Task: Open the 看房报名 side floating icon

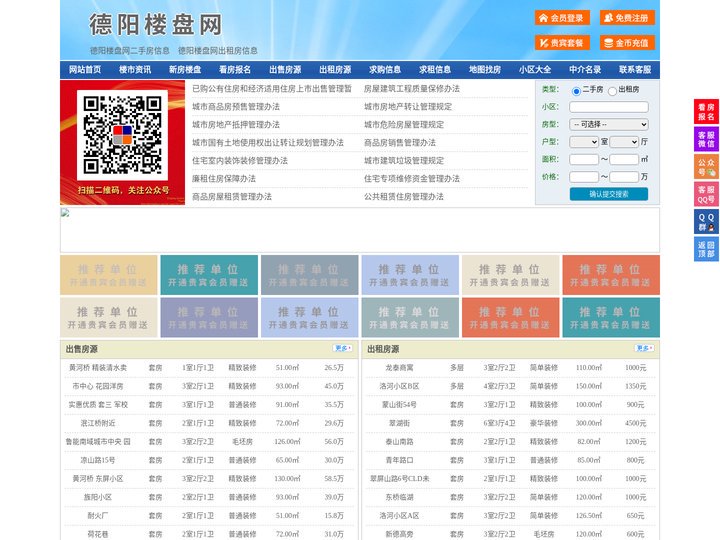Action: point(706,112)
